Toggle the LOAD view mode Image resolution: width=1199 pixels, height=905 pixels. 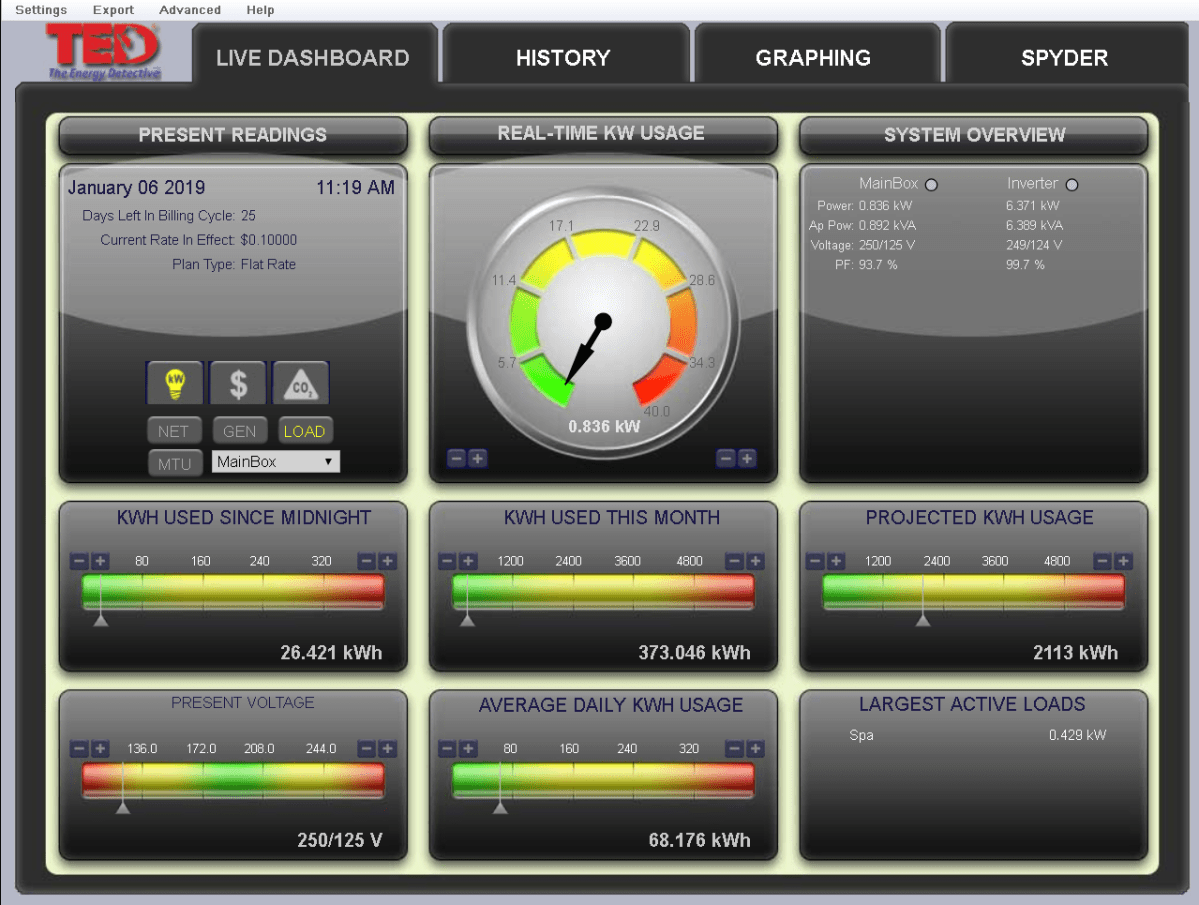(x=304, y=432)
